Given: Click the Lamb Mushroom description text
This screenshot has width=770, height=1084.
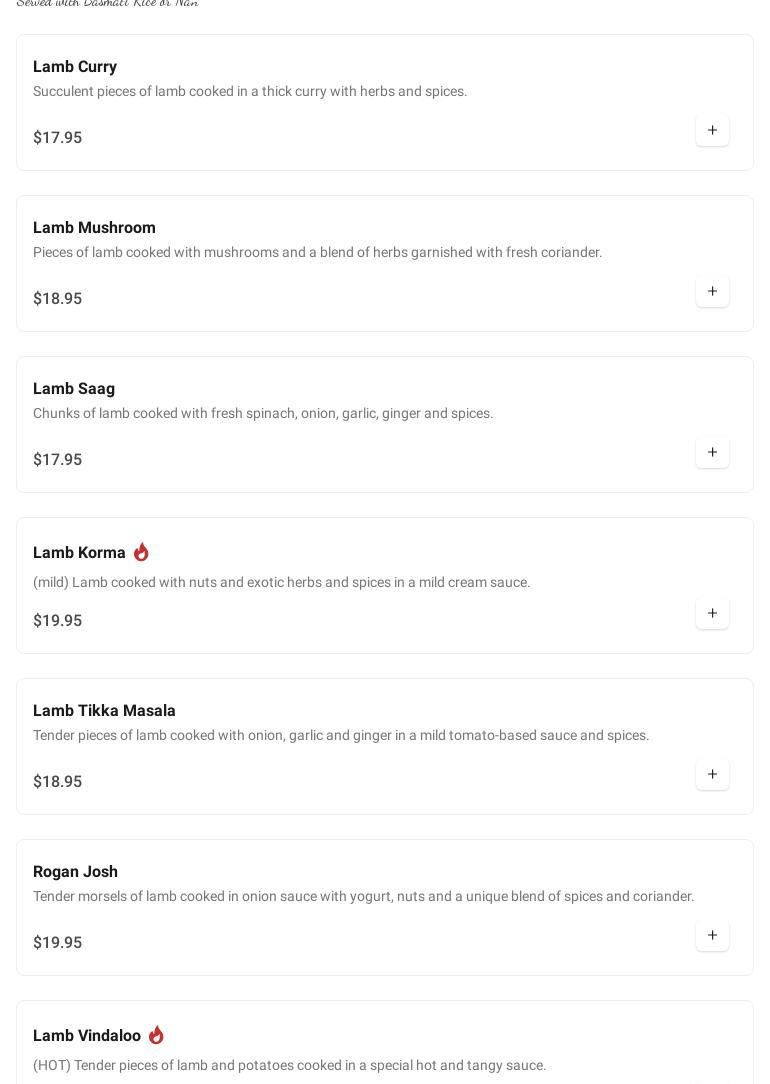Looking at the screenshot, I should tap(317, 252).
